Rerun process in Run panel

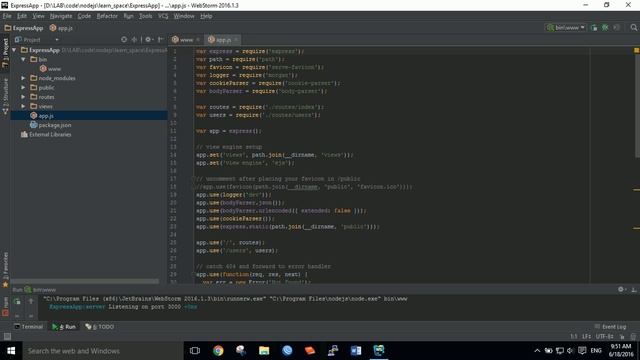(x=17, y=302)
